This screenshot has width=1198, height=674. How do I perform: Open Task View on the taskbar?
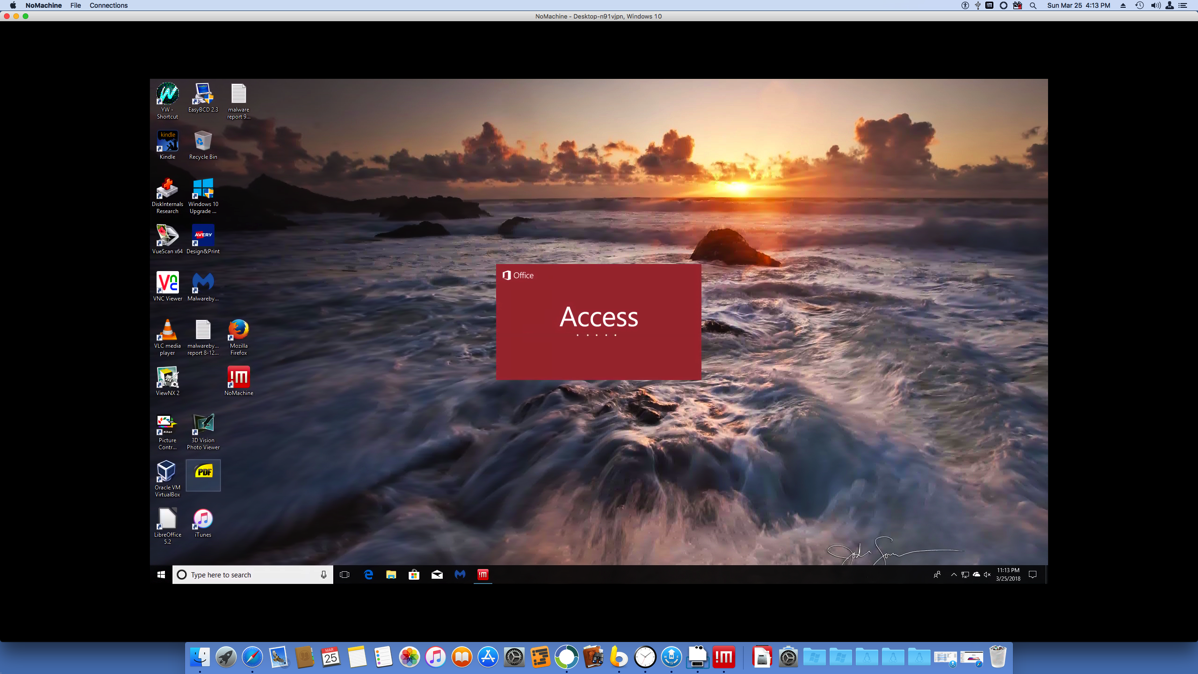pos(345,575)
